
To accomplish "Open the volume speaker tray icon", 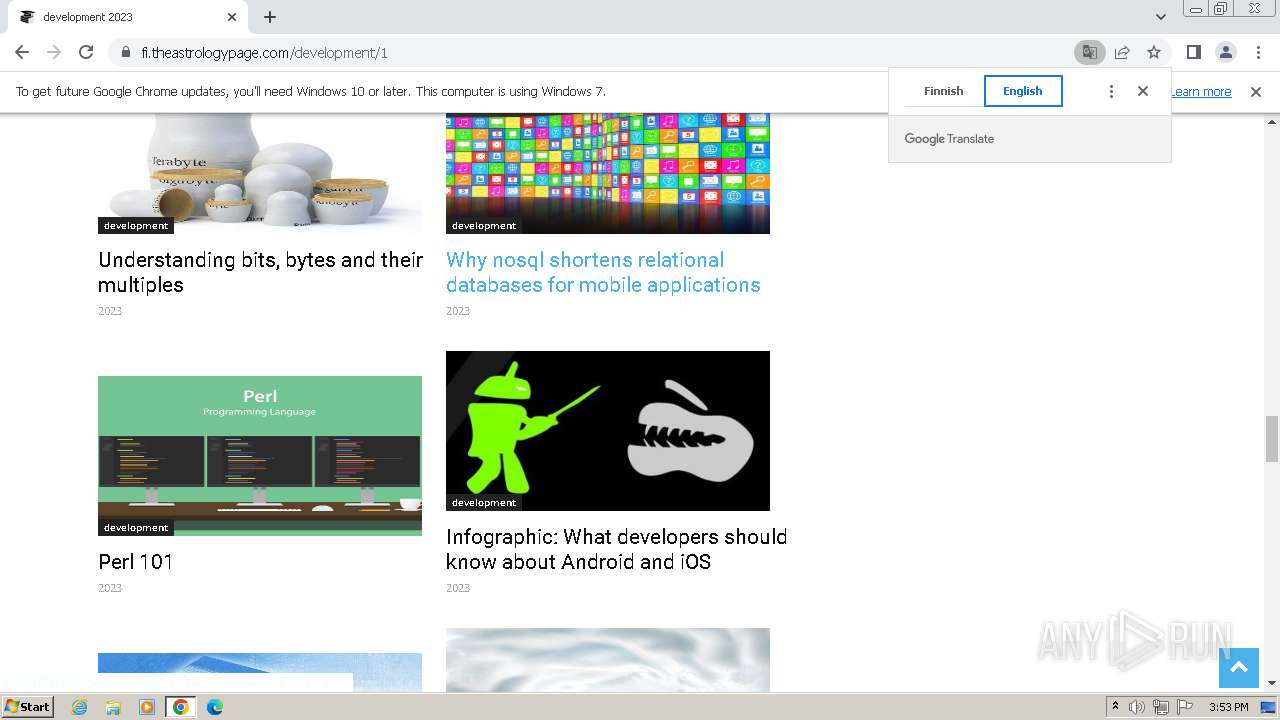I will [x=1137, y=707].
